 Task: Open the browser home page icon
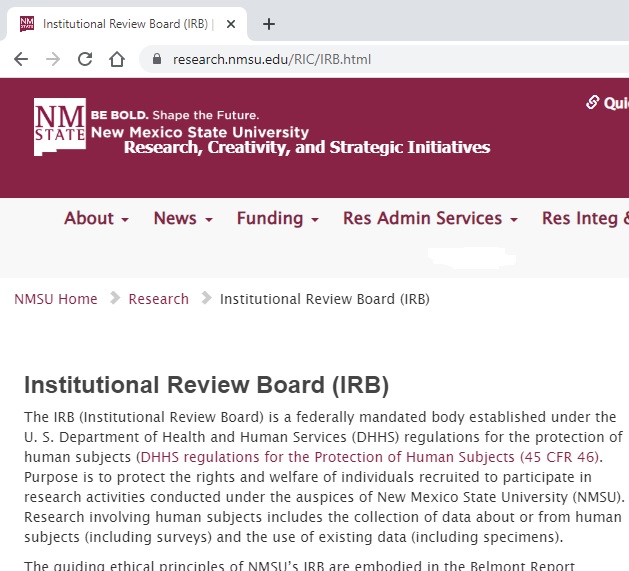(117, 59)
